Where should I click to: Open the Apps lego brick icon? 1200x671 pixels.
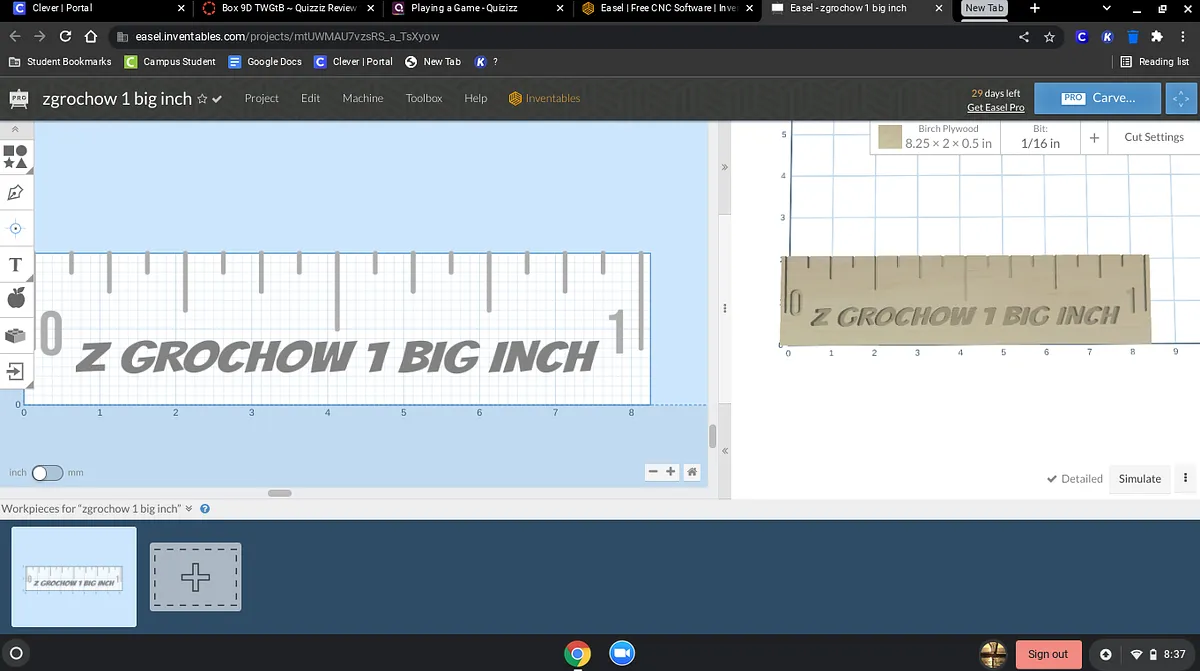click(16, 336)
